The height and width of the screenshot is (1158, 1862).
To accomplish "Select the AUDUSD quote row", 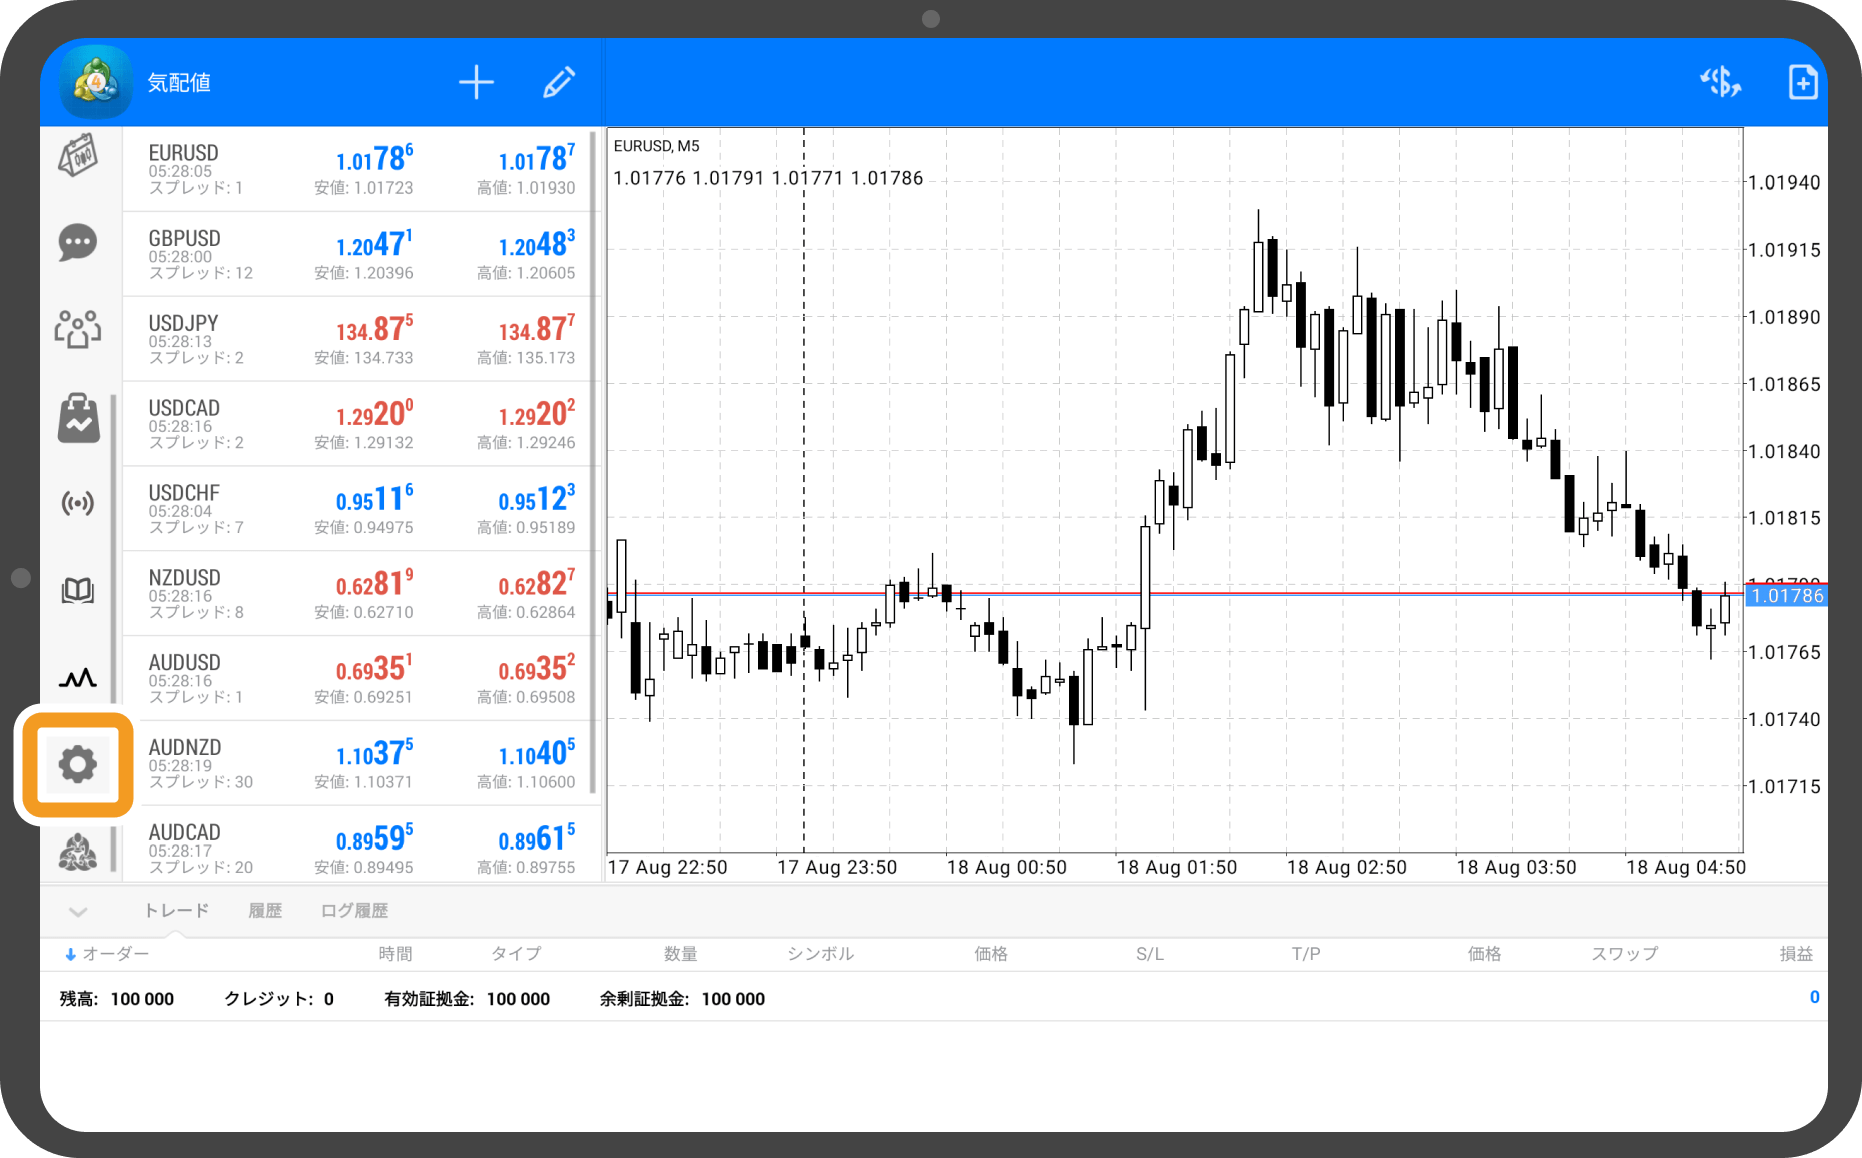I will pos(360,679).
